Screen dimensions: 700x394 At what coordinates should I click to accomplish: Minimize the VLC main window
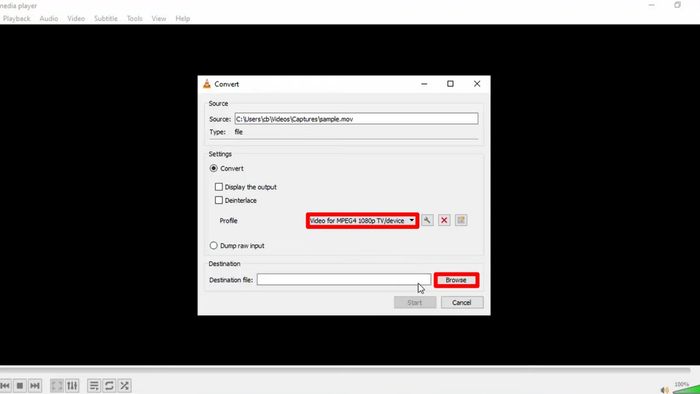pos(652,5)
